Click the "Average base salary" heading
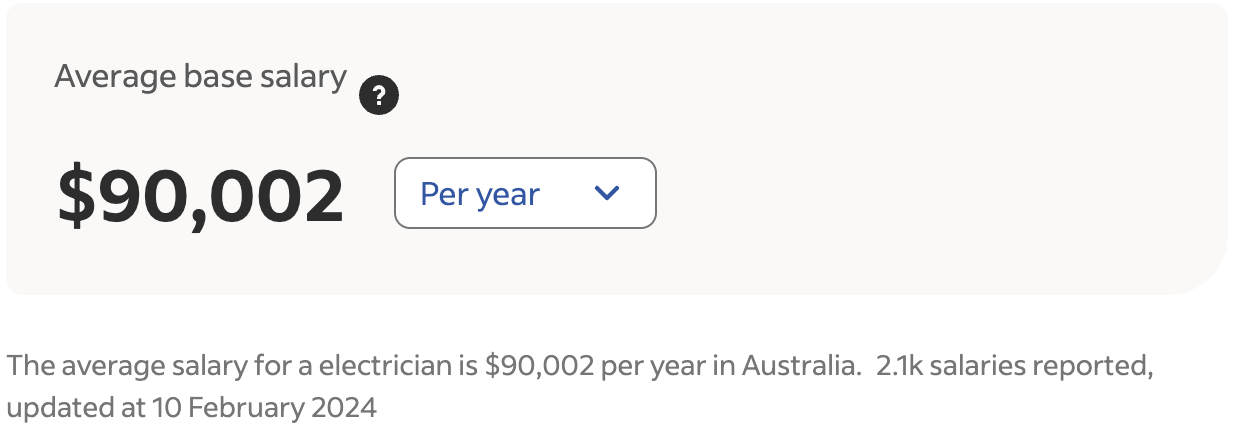 (200, 76)
